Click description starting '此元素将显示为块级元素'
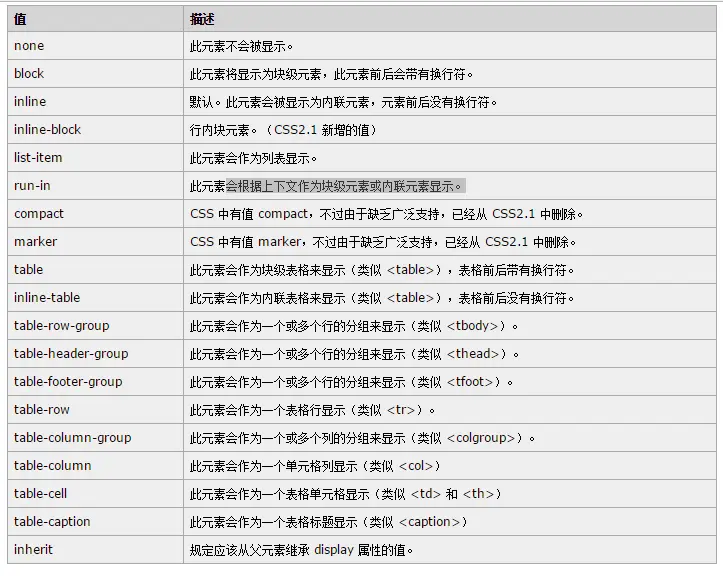The width and height of the screenshot is (723, 576). 331,74
